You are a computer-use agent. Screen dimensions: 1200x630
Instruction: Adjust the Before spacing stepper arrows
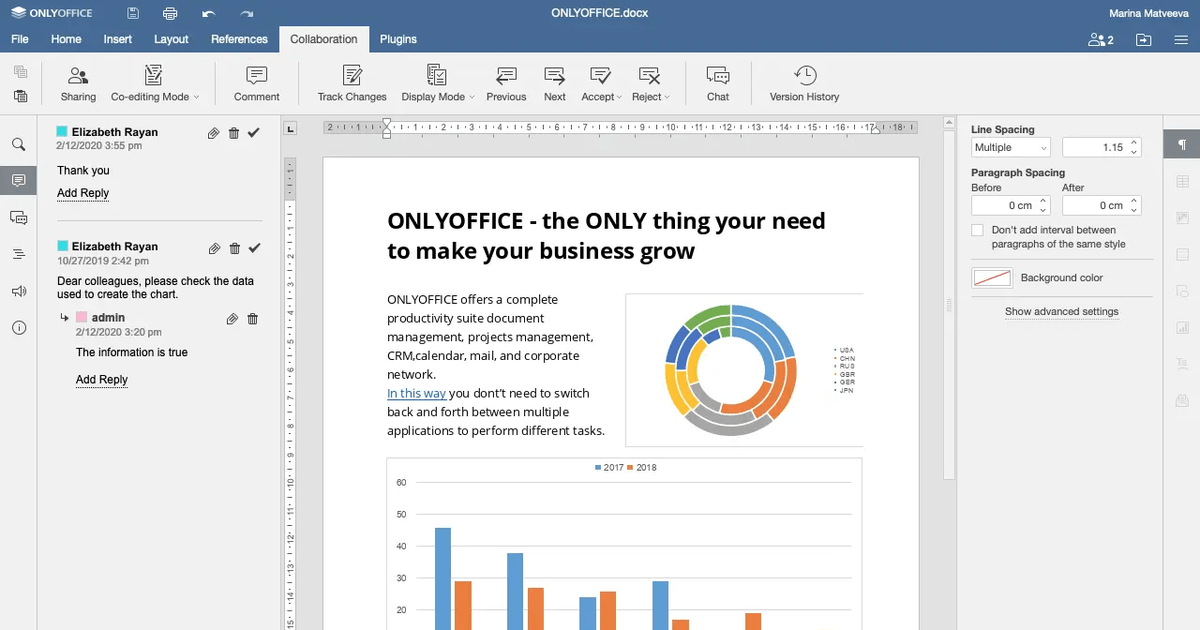(1044, 205)
